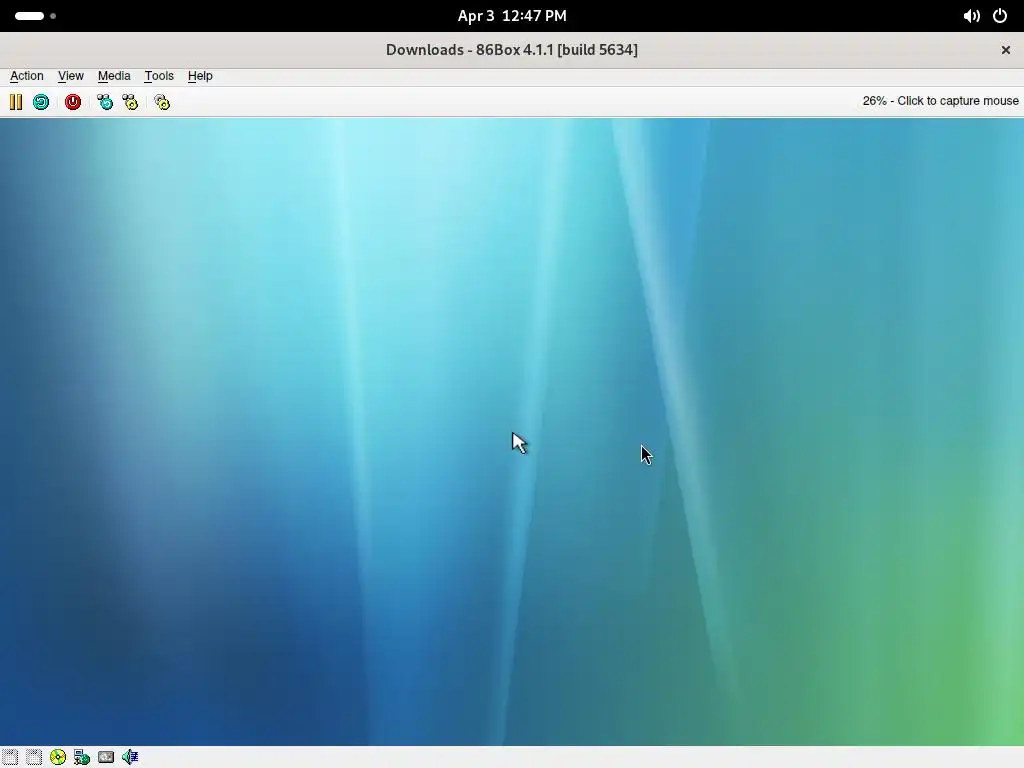The image size is (1024, 768).
Task: Send Ctrl+Alt+Del using the teal keys icon
Action: click(104, 102)
